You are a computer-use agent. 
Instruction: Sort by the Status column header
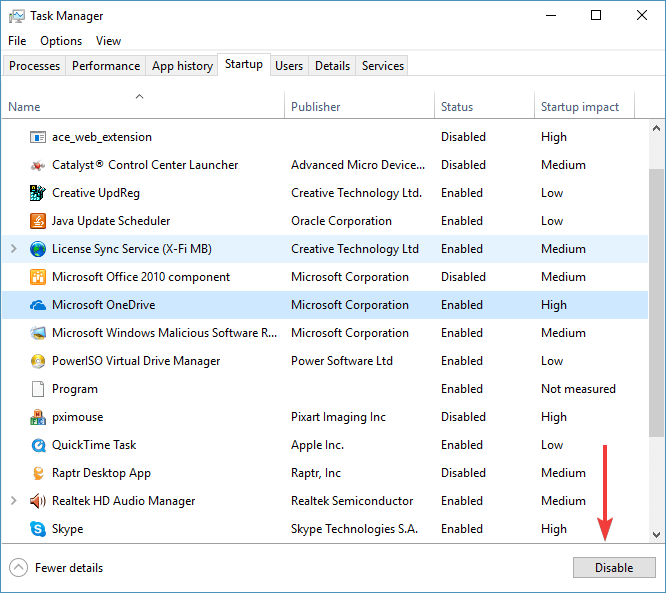(x=484, y=107)
